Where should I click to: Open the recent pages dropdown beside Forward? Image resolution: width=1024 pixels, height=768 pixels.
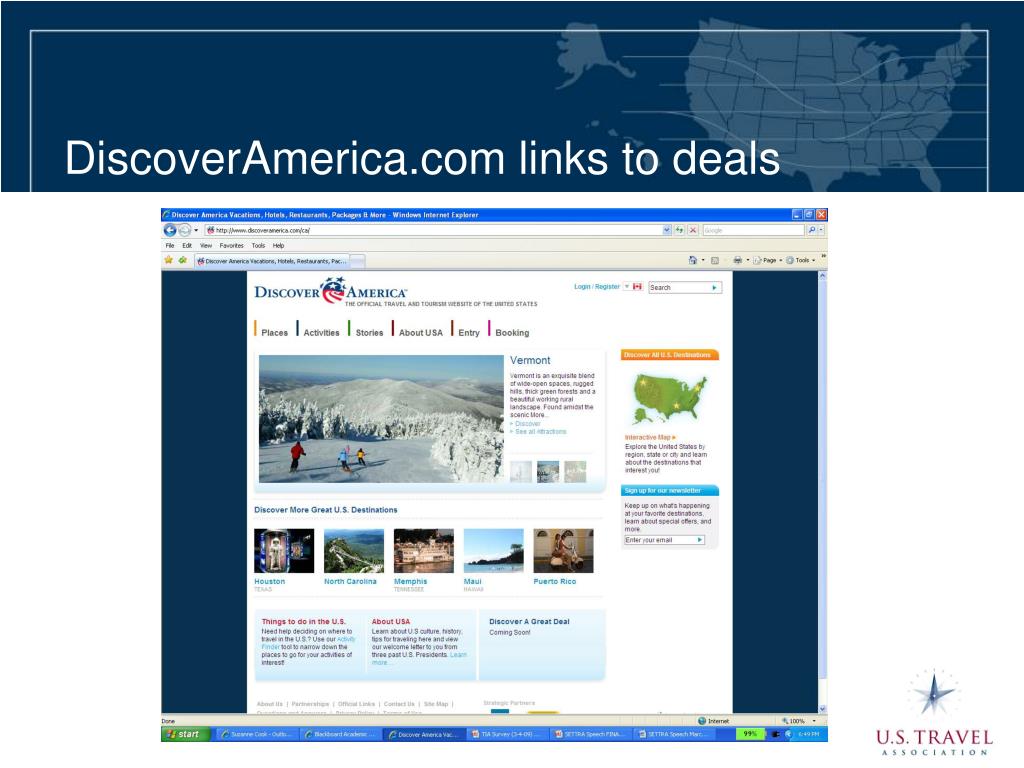click(196, 231)
